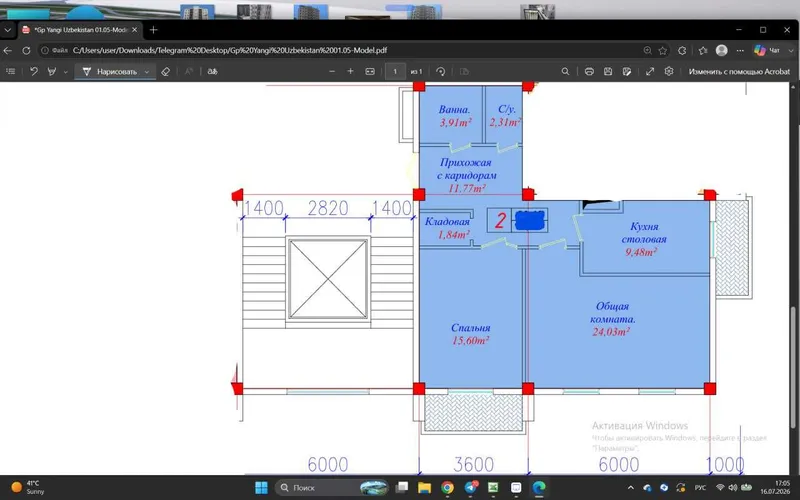Open a new browser tab
This screenshot has width=800, height=500.
pyautogui.click(x=153, y=30)
